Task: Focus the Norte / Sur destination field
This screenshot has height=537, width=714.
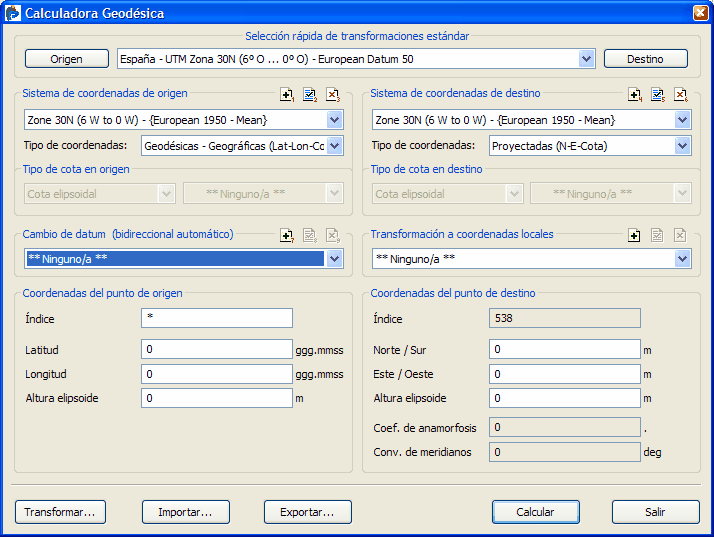Action: [564, 350]
